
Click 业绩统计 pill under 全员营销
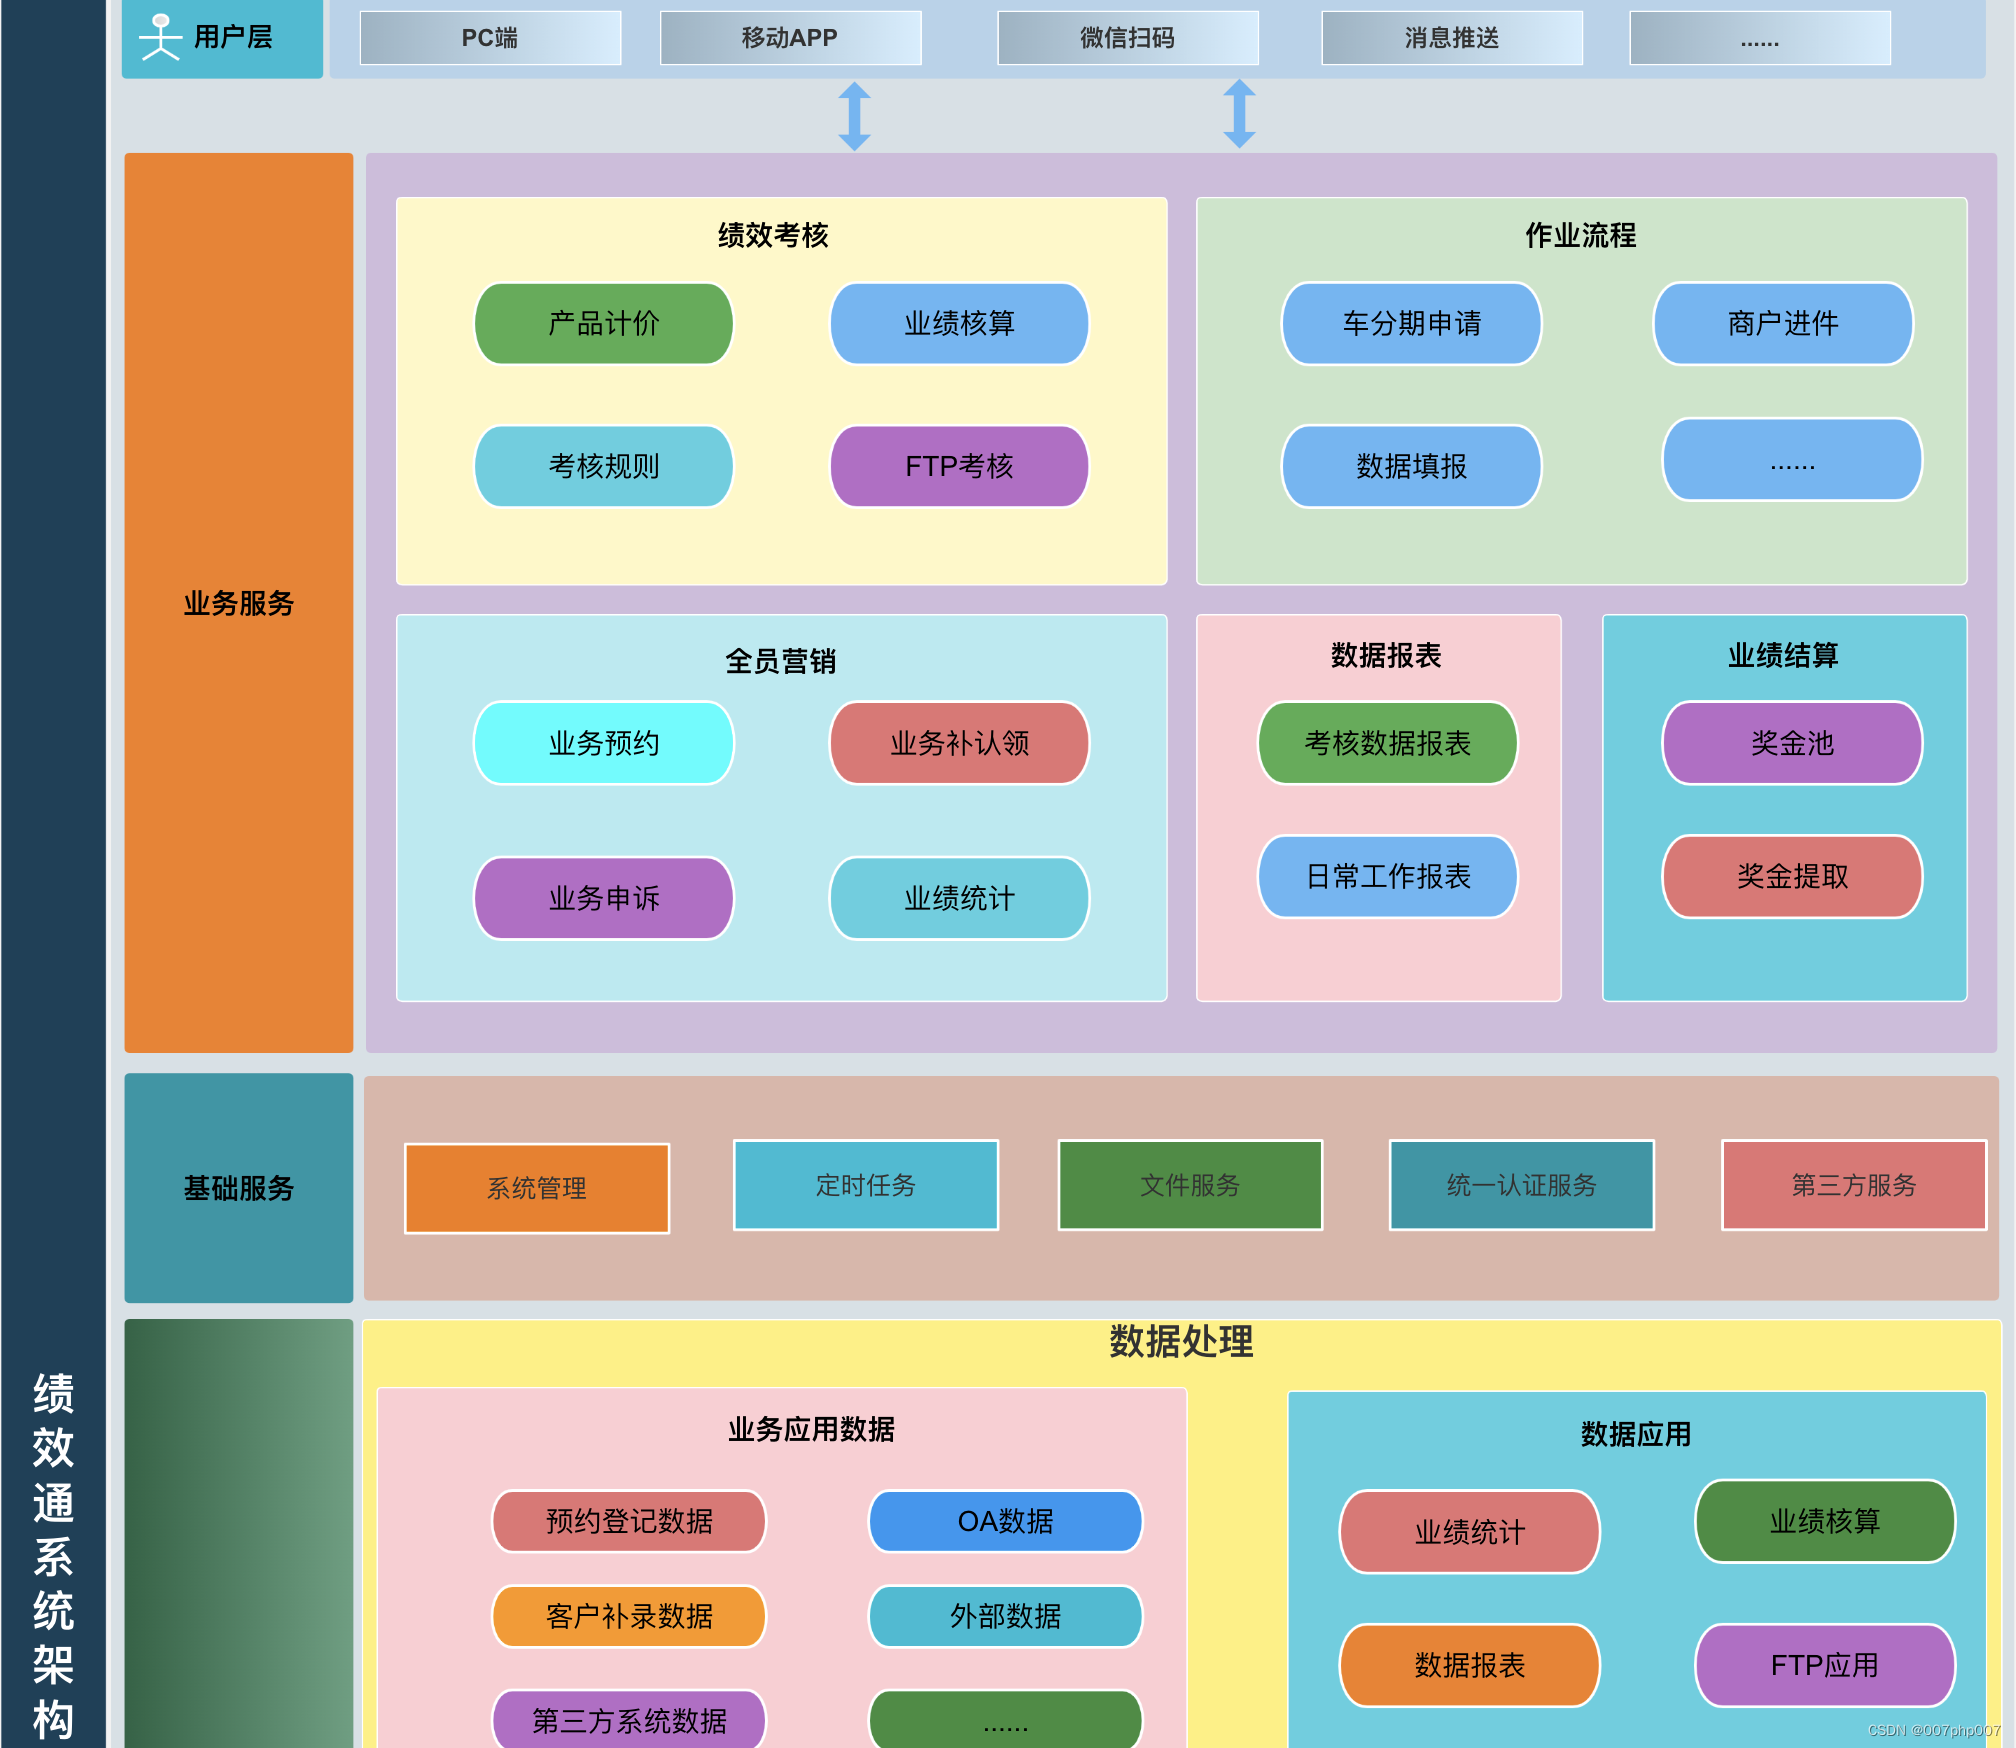click(x=960, y=898)
